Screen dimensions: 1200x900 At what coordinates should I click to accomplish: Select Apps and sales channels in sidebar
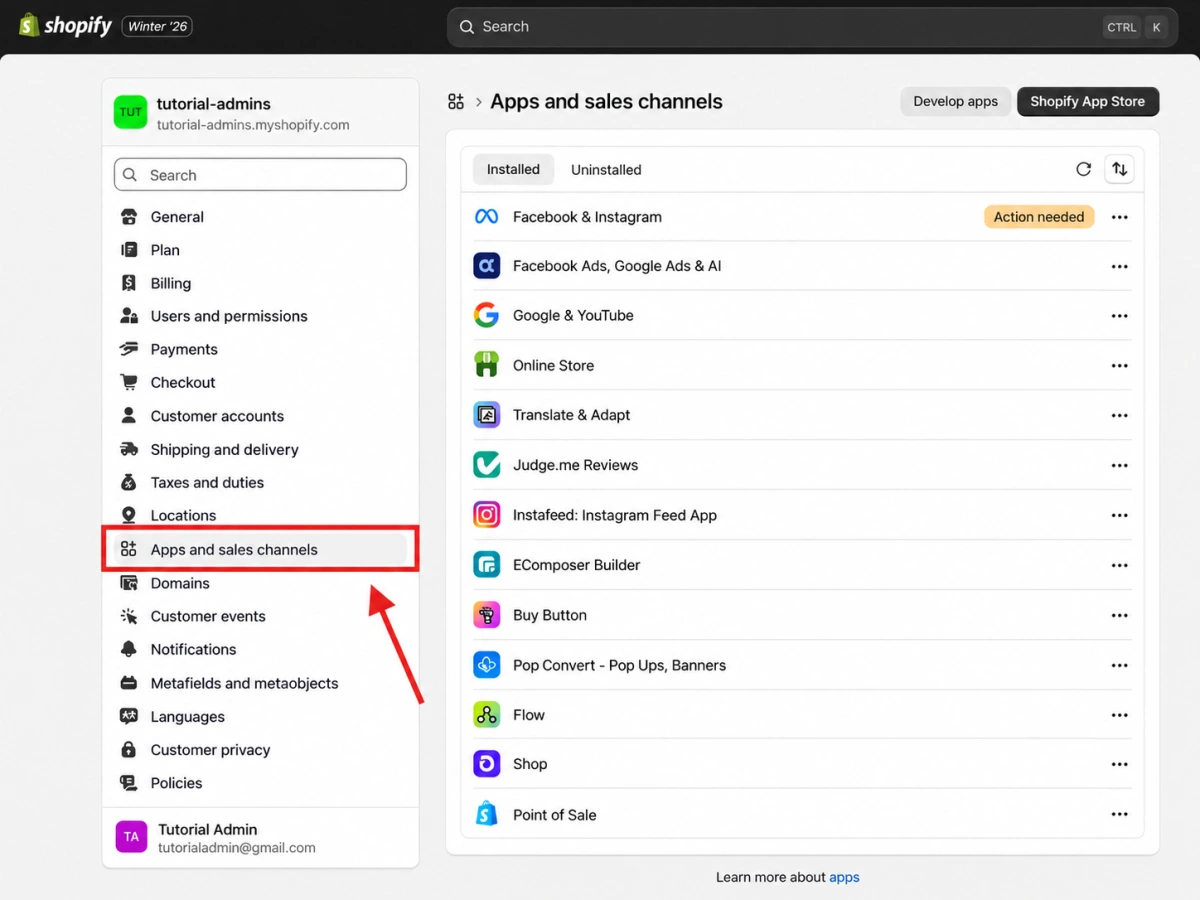click(260, 549)
